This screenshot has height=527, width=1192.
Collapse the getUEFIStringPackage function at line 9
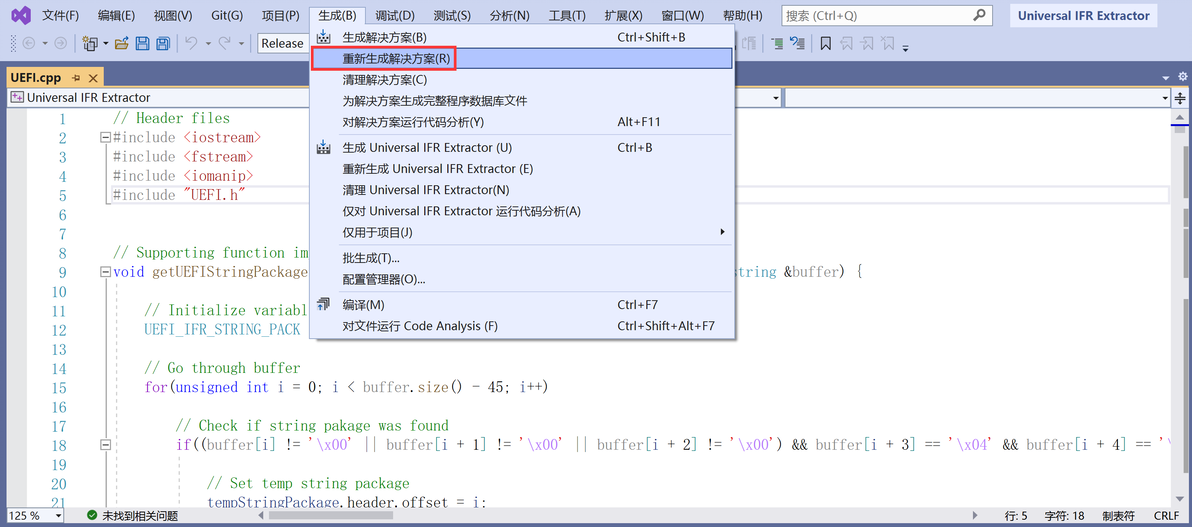[105, 272]
